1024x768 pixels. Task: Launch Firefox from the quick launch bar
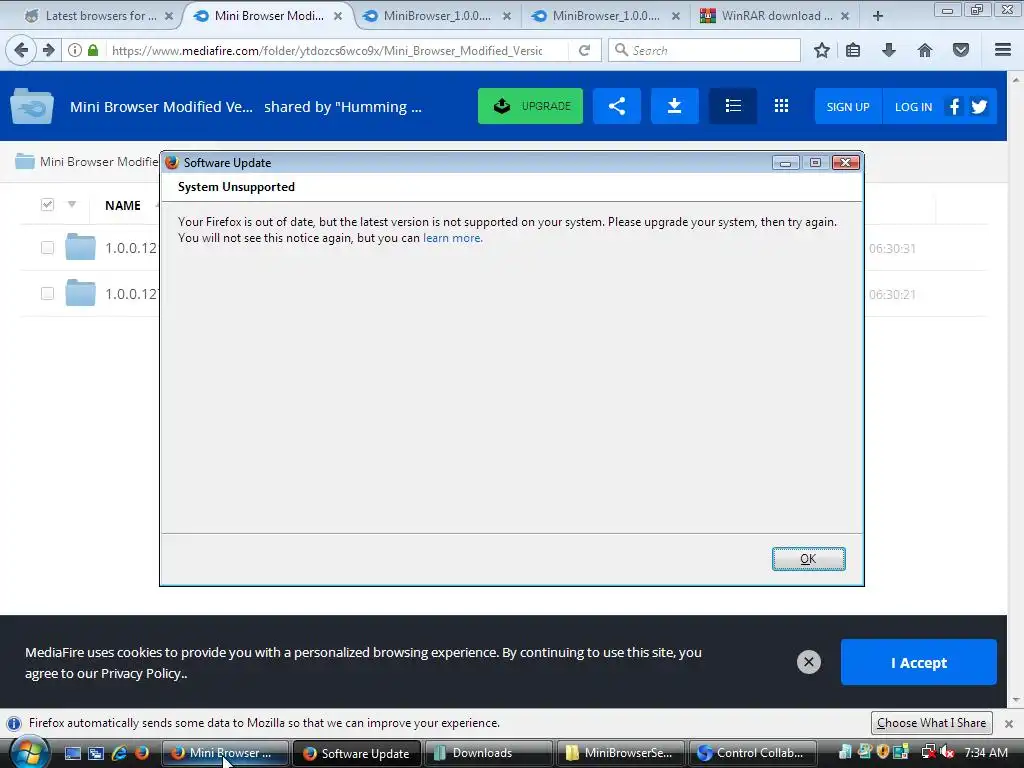pyautogui.click(x=142, y=753)
